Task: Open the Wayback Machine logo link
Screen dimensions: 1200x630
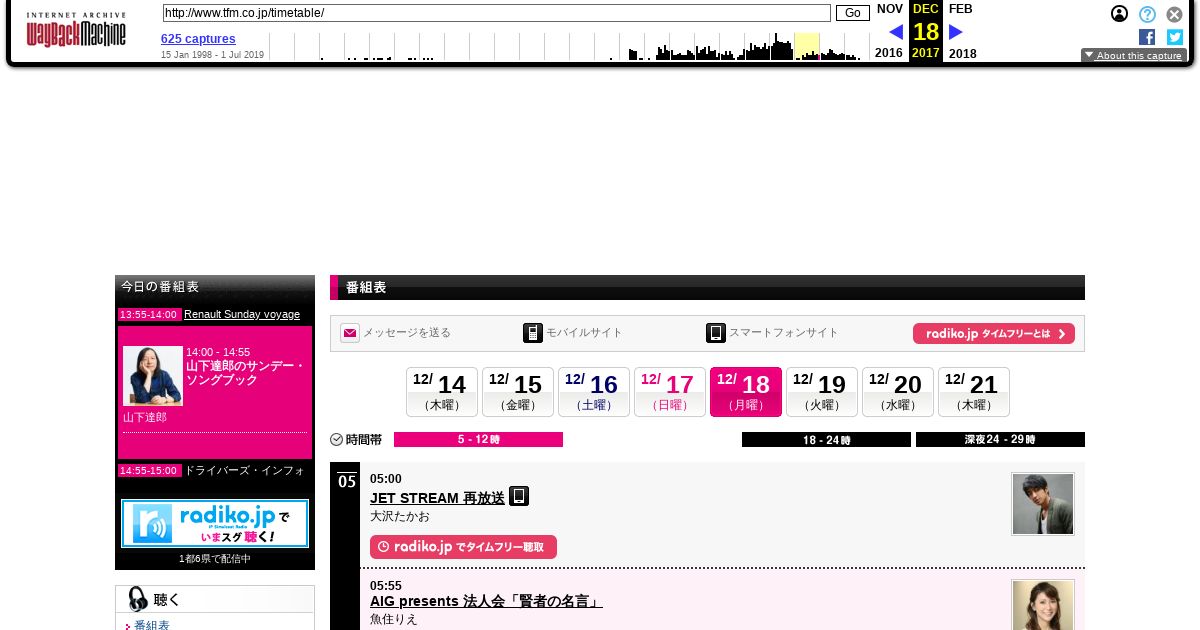Action: tap(76, 30)
